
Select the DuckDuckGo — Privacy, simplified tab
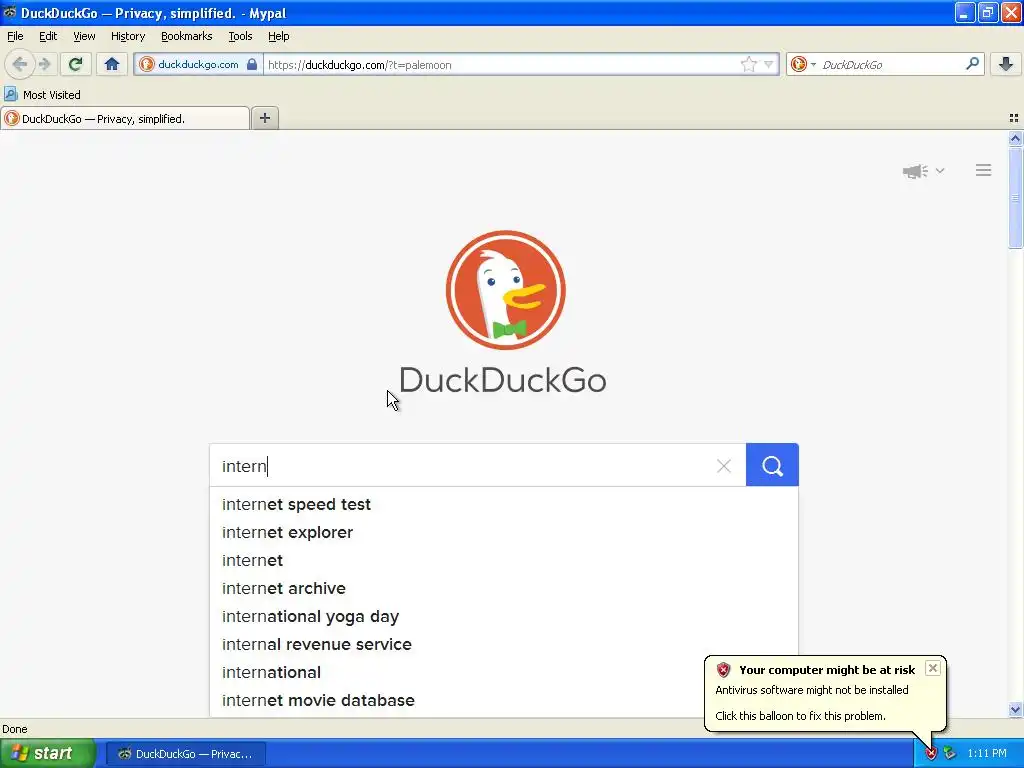(124, 119)
